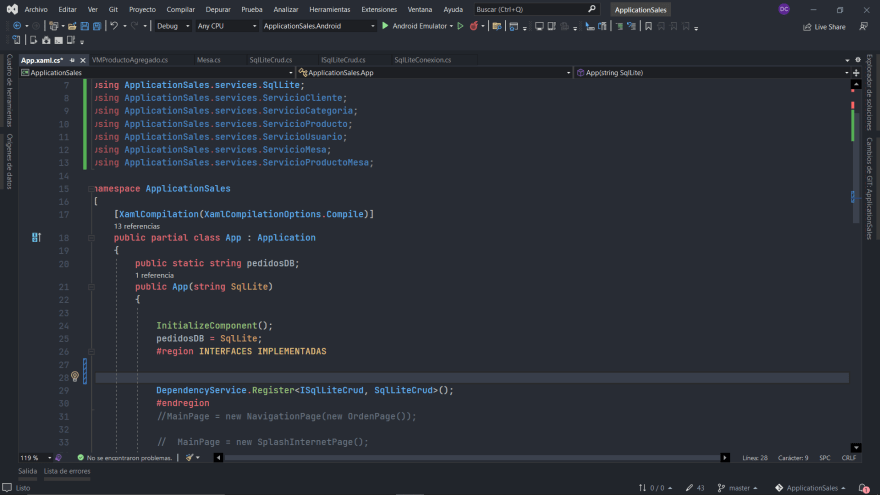Click the 1 referencia CodeLens link
The height and width of the screenshot is (495, 880).
pos(154,275)
